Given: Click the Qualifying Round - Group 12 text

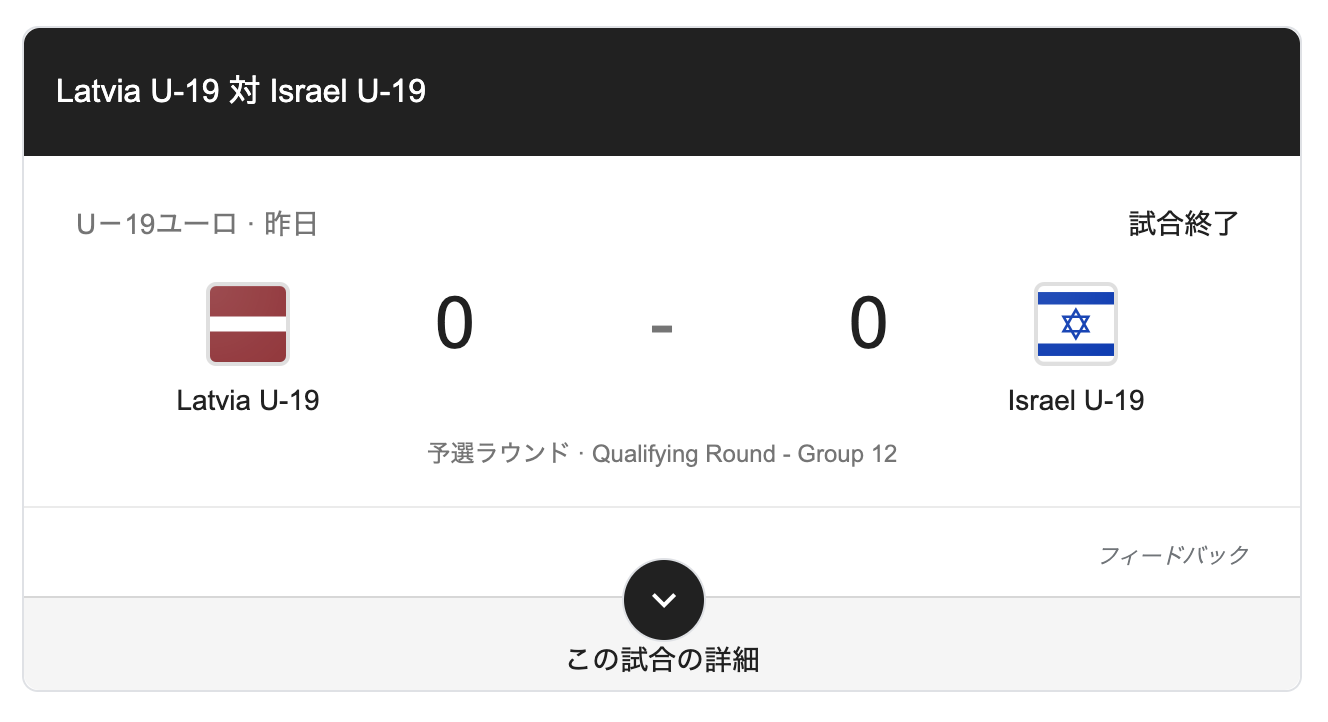Looking at the screenshot, I should point(745,454).
